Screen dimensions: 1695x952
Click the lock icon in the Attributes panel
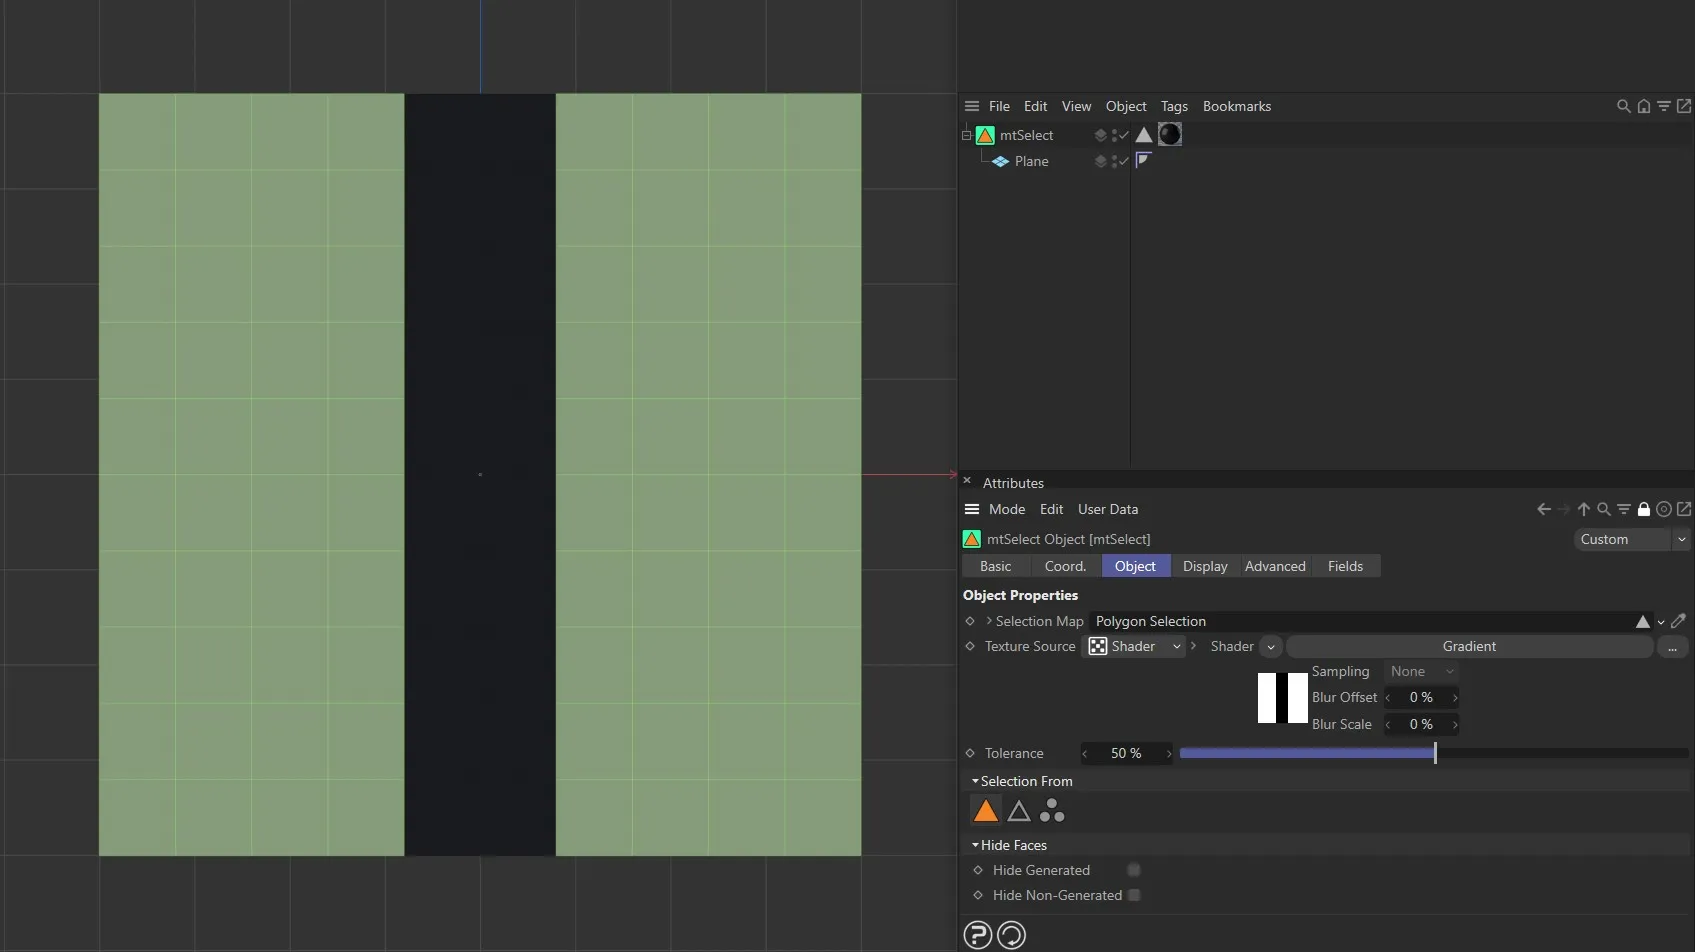(x=1643, y=509)
